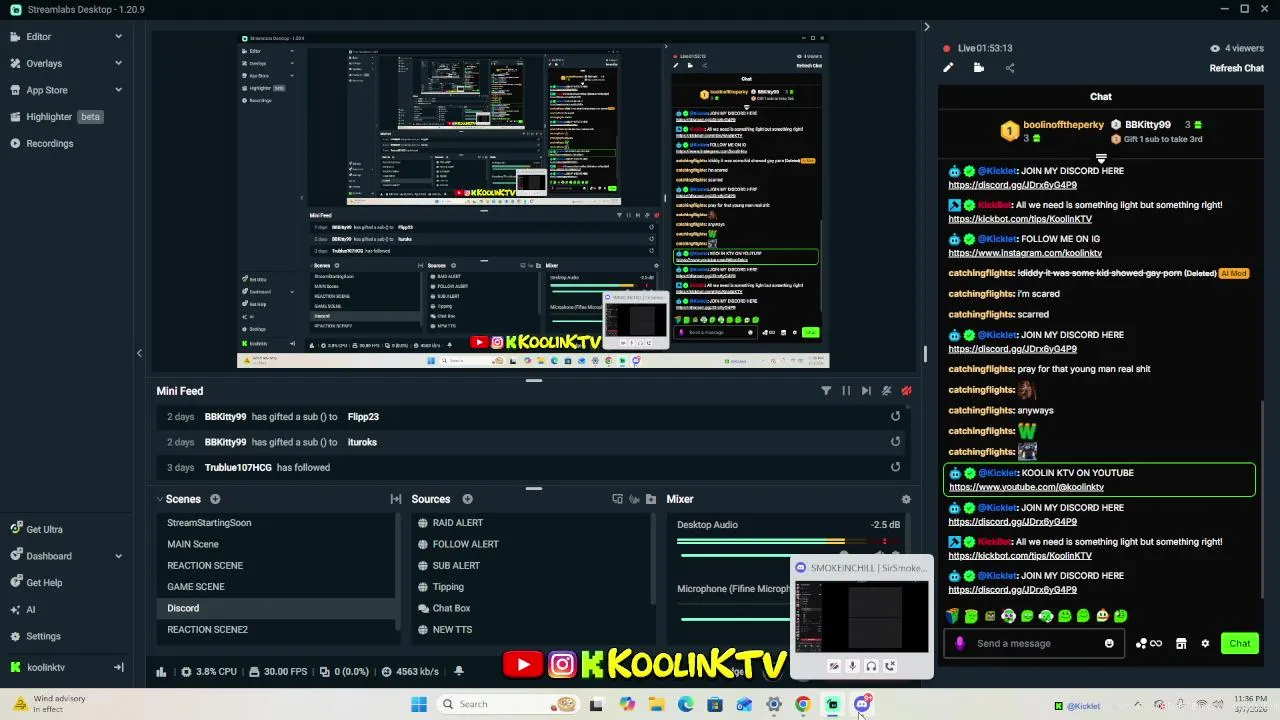Expand the Overlays dropdown chevron

(118, 63)
